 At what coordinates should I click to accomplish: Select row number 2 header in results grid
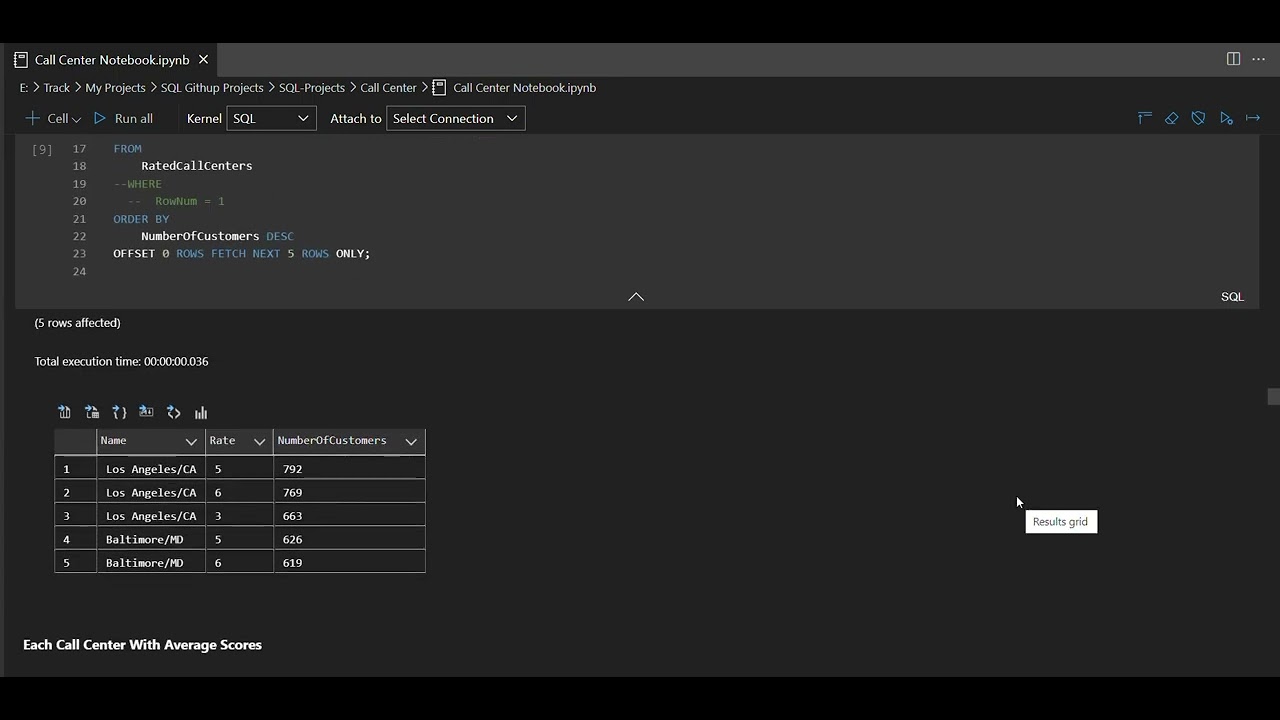click(76, 492)
